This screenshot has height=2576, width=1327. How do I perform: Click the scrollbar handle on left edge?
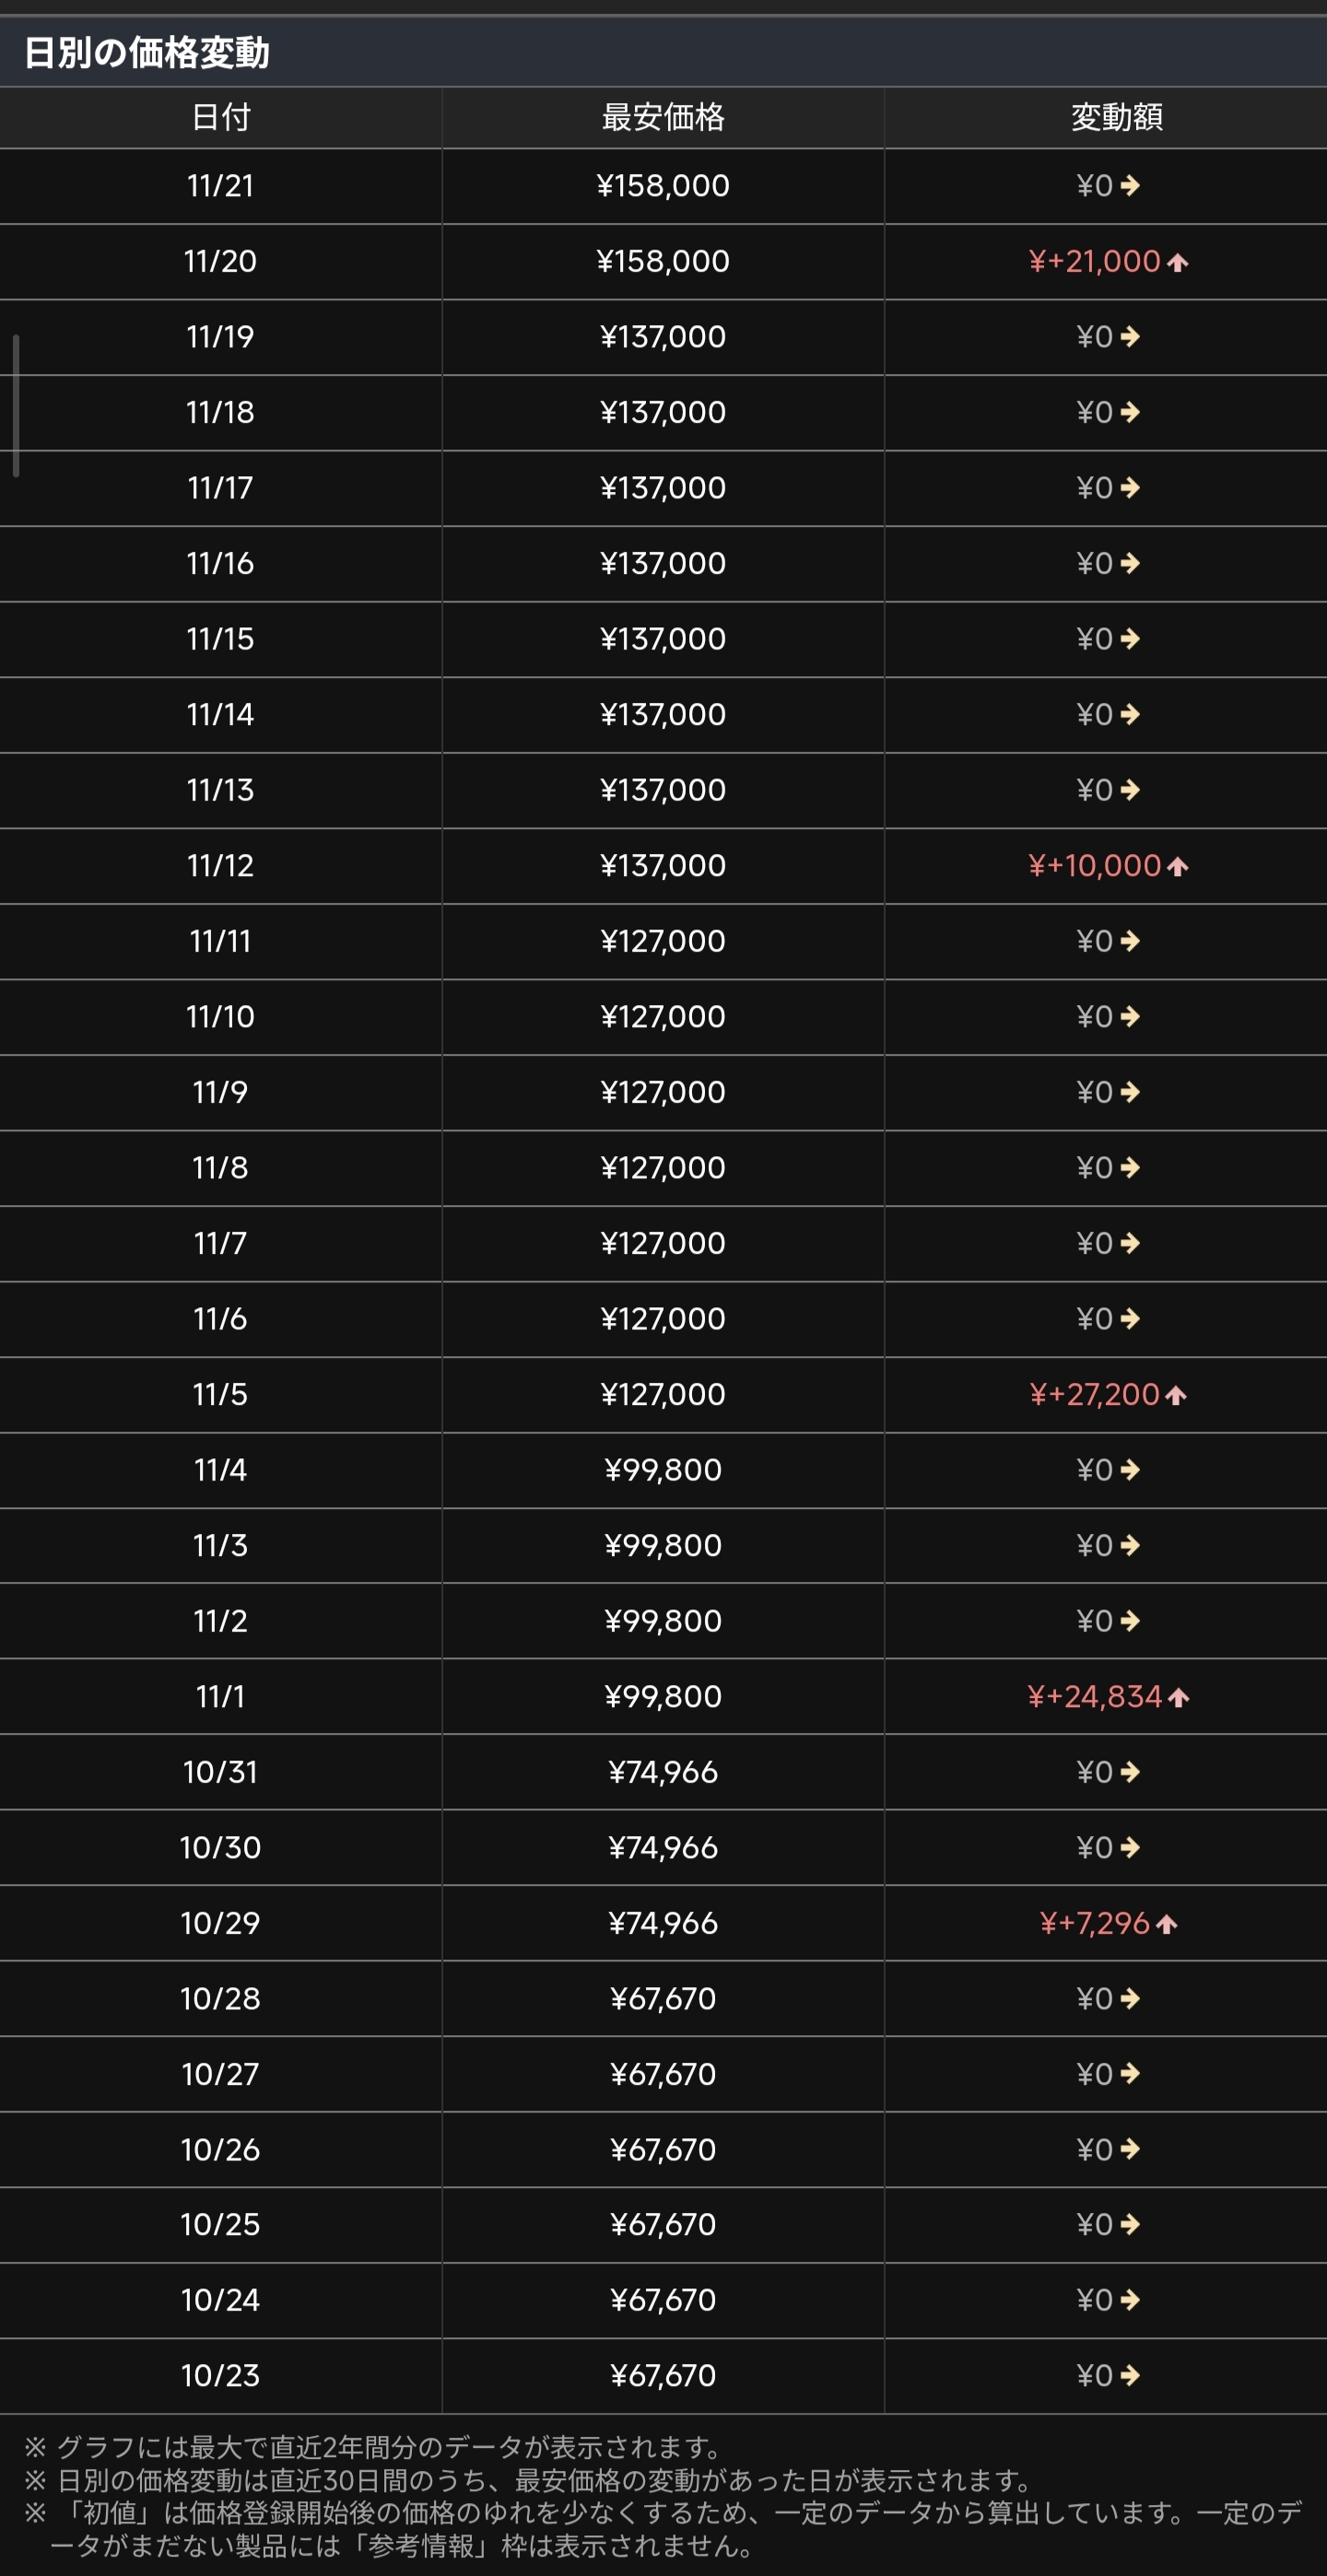(x=16, y=406)
